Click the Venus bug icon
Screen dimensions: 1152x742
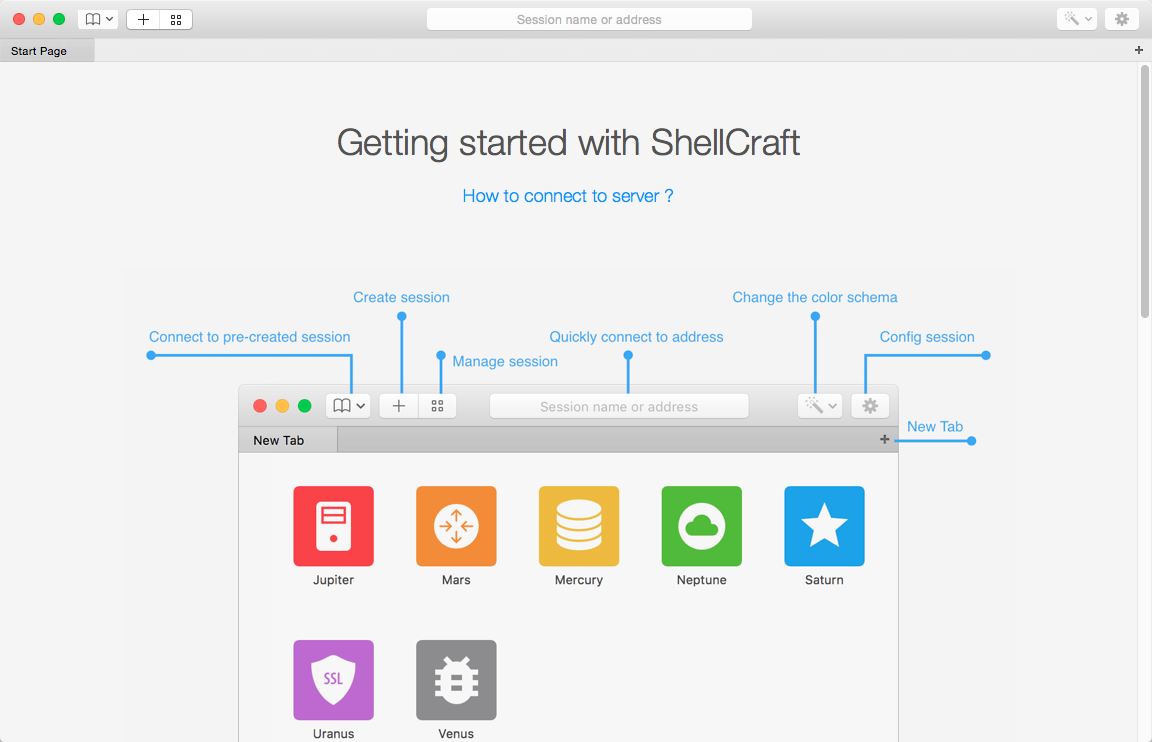click(x=456, y=680)
